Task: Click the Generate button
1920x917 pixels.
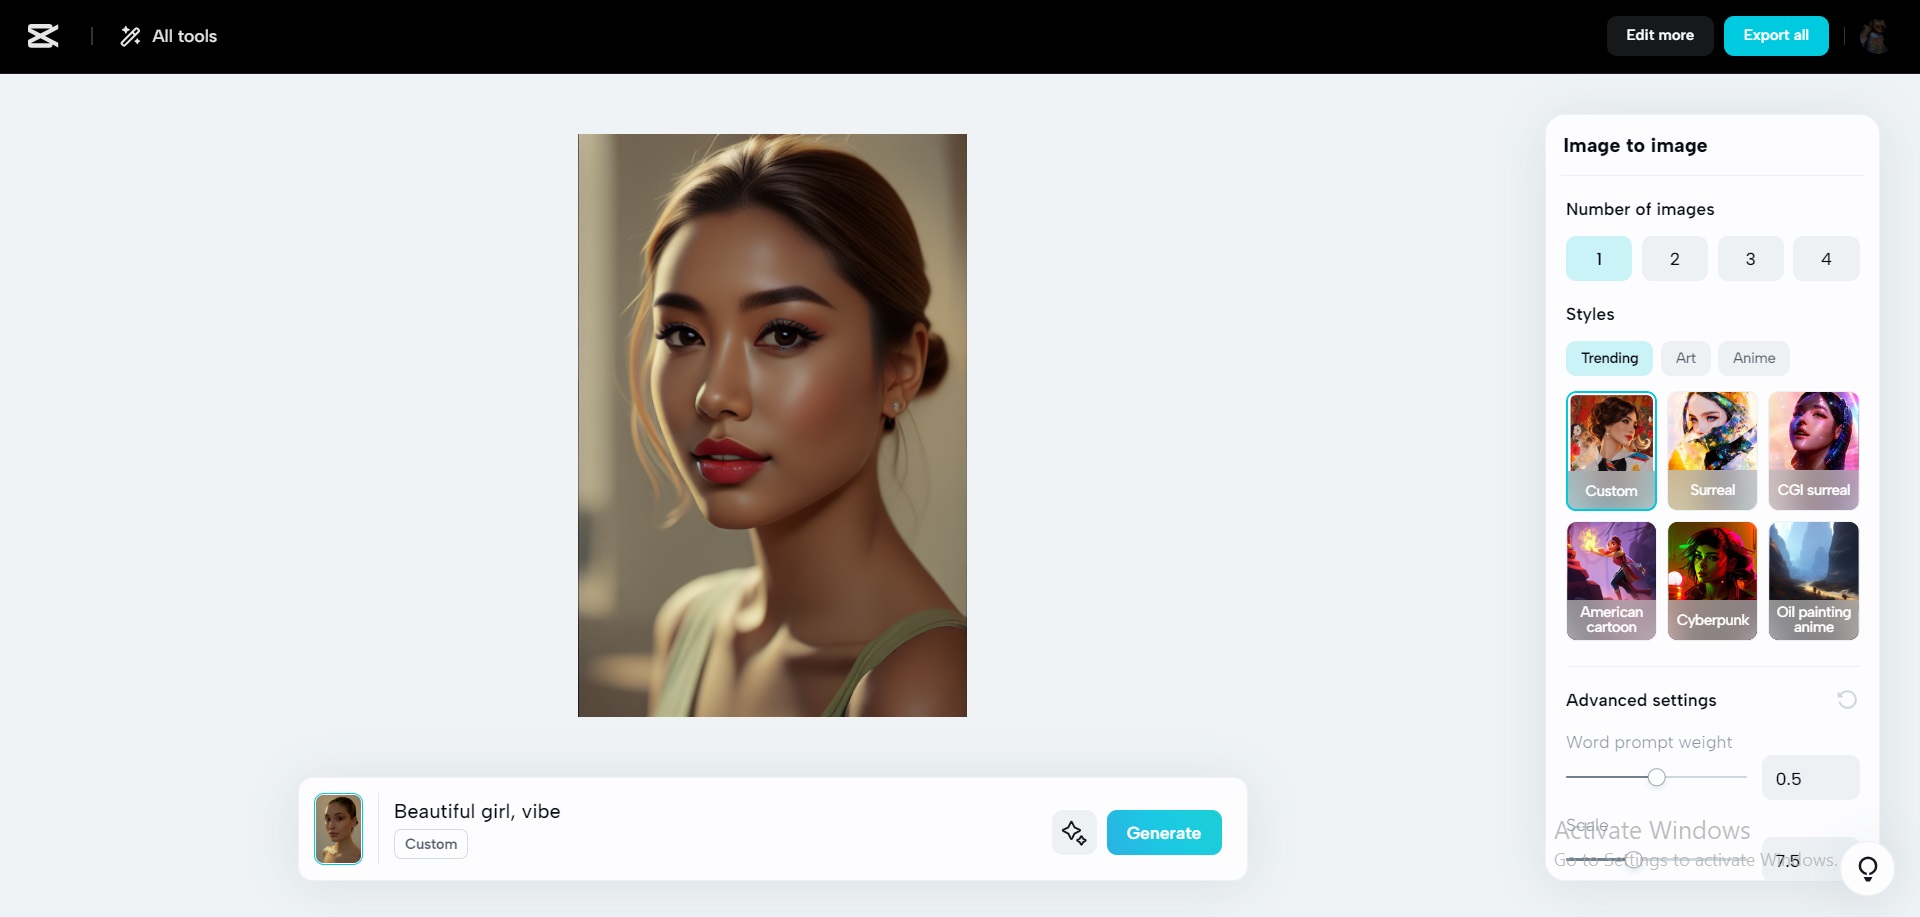Action: pyautogui.click(x=1164, y=833)
